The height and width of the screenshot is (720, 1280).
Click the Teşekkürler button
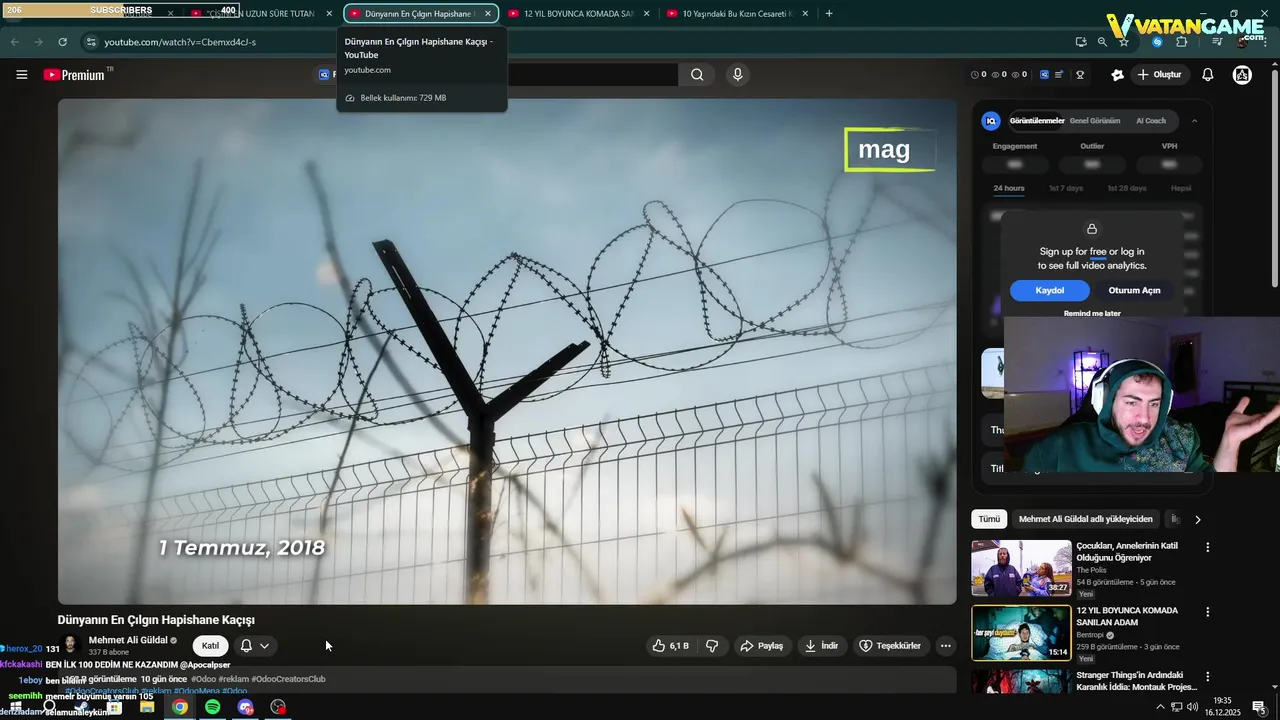click(x=890, y=646)
